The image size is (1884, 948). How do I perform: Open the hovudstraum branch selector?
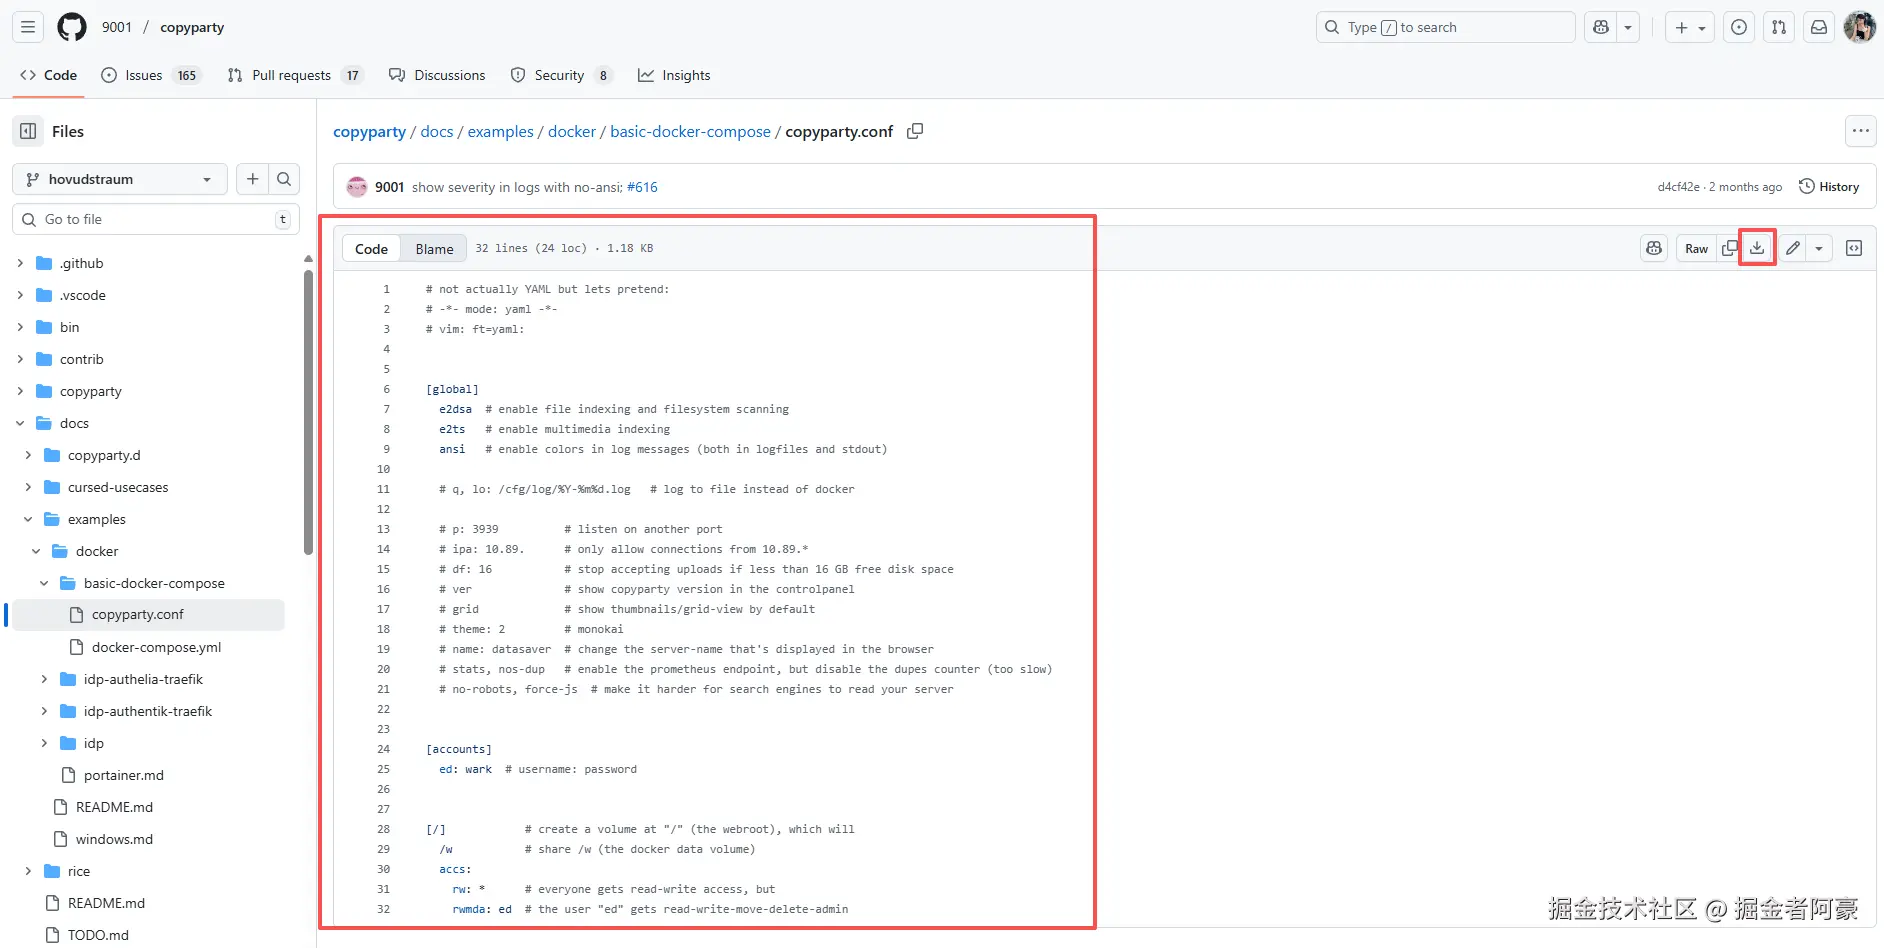click(x=120, y=179)
